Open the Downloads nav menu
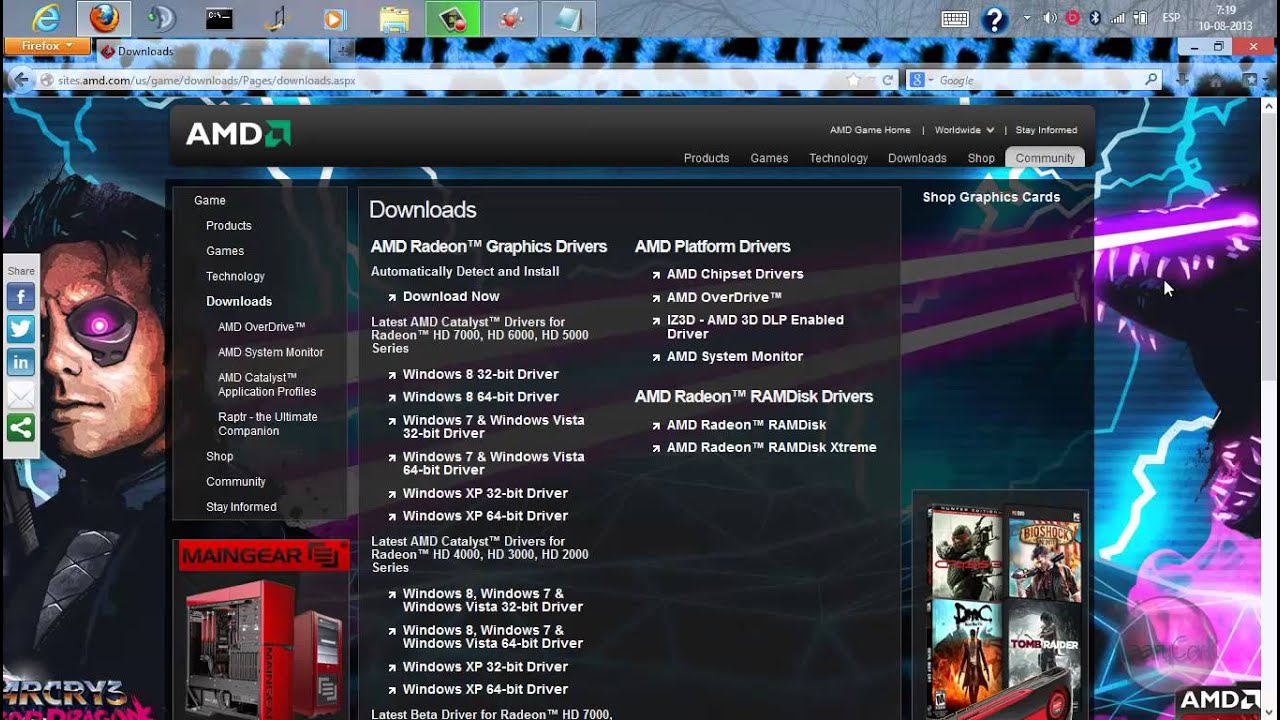Viewport: 1280px width, 720px height. 917,158
